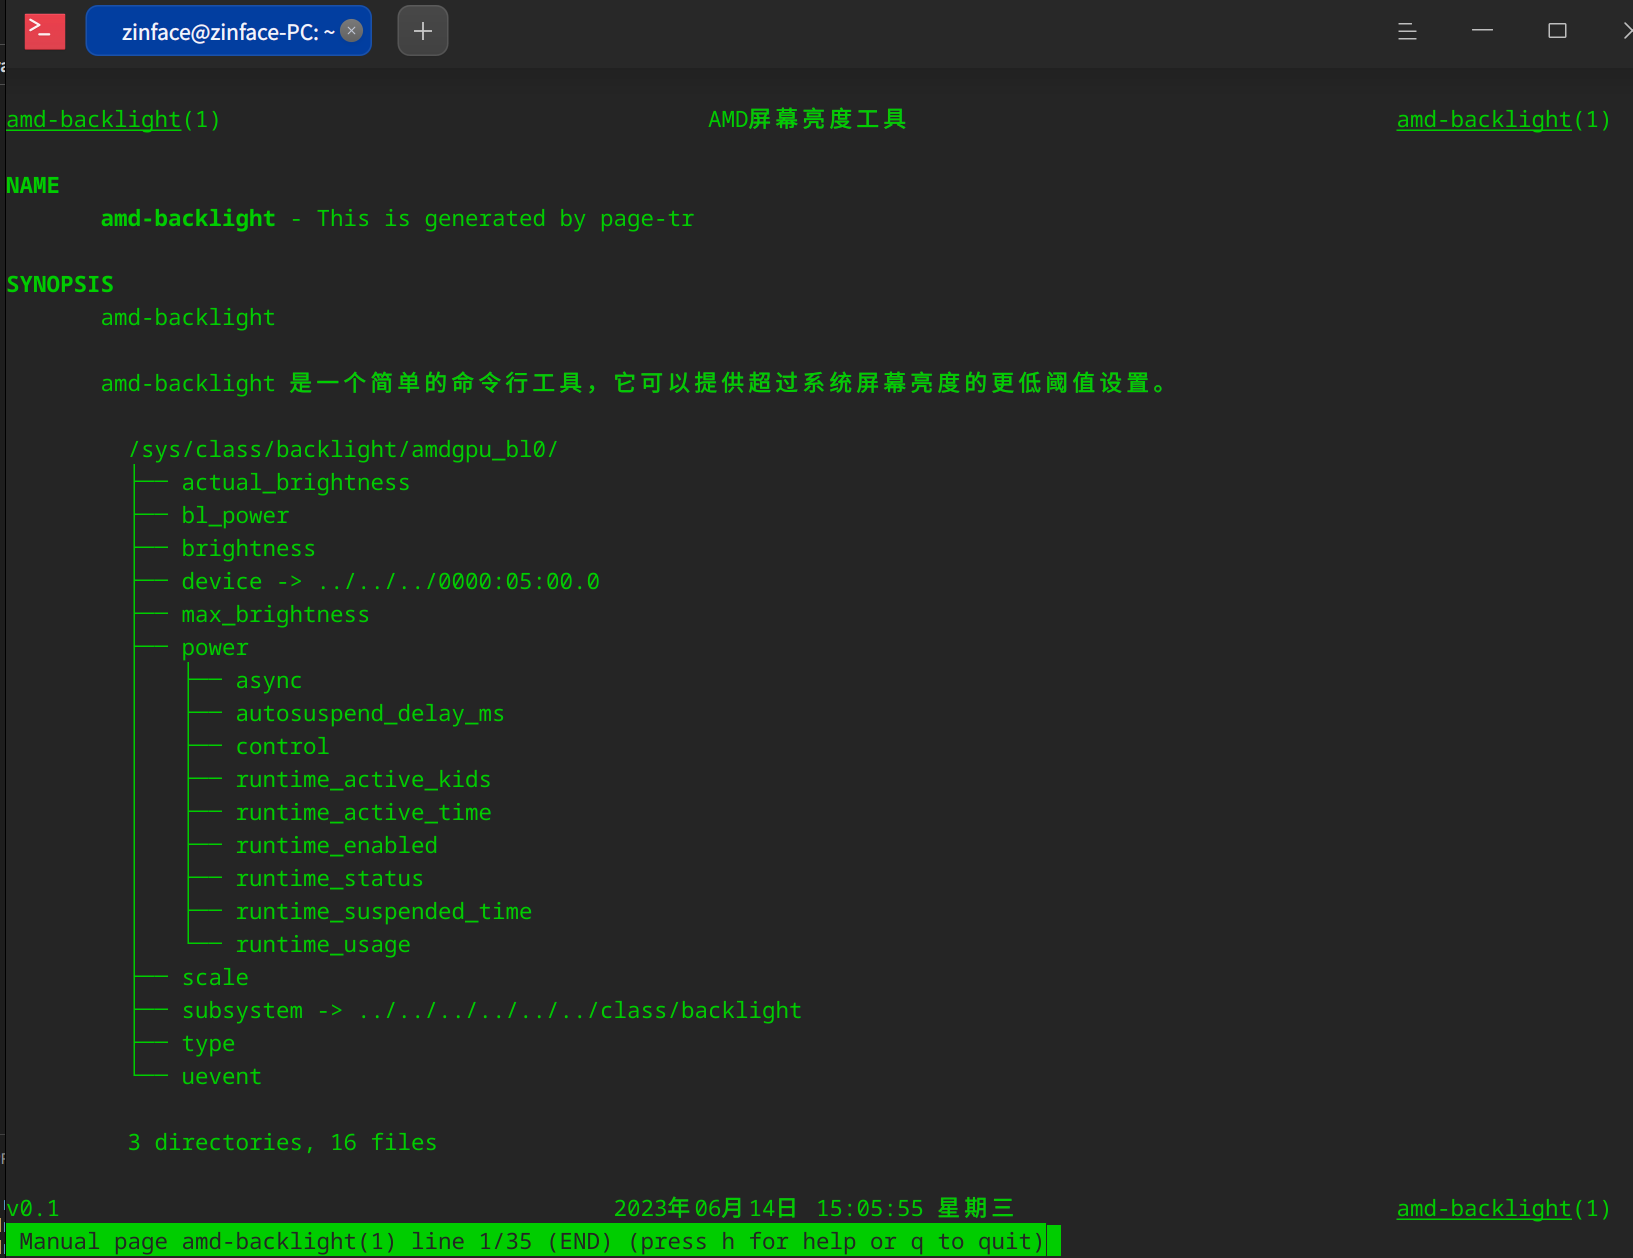
Task: Minimize the terminal window
Action: (x=1482, y=31)
